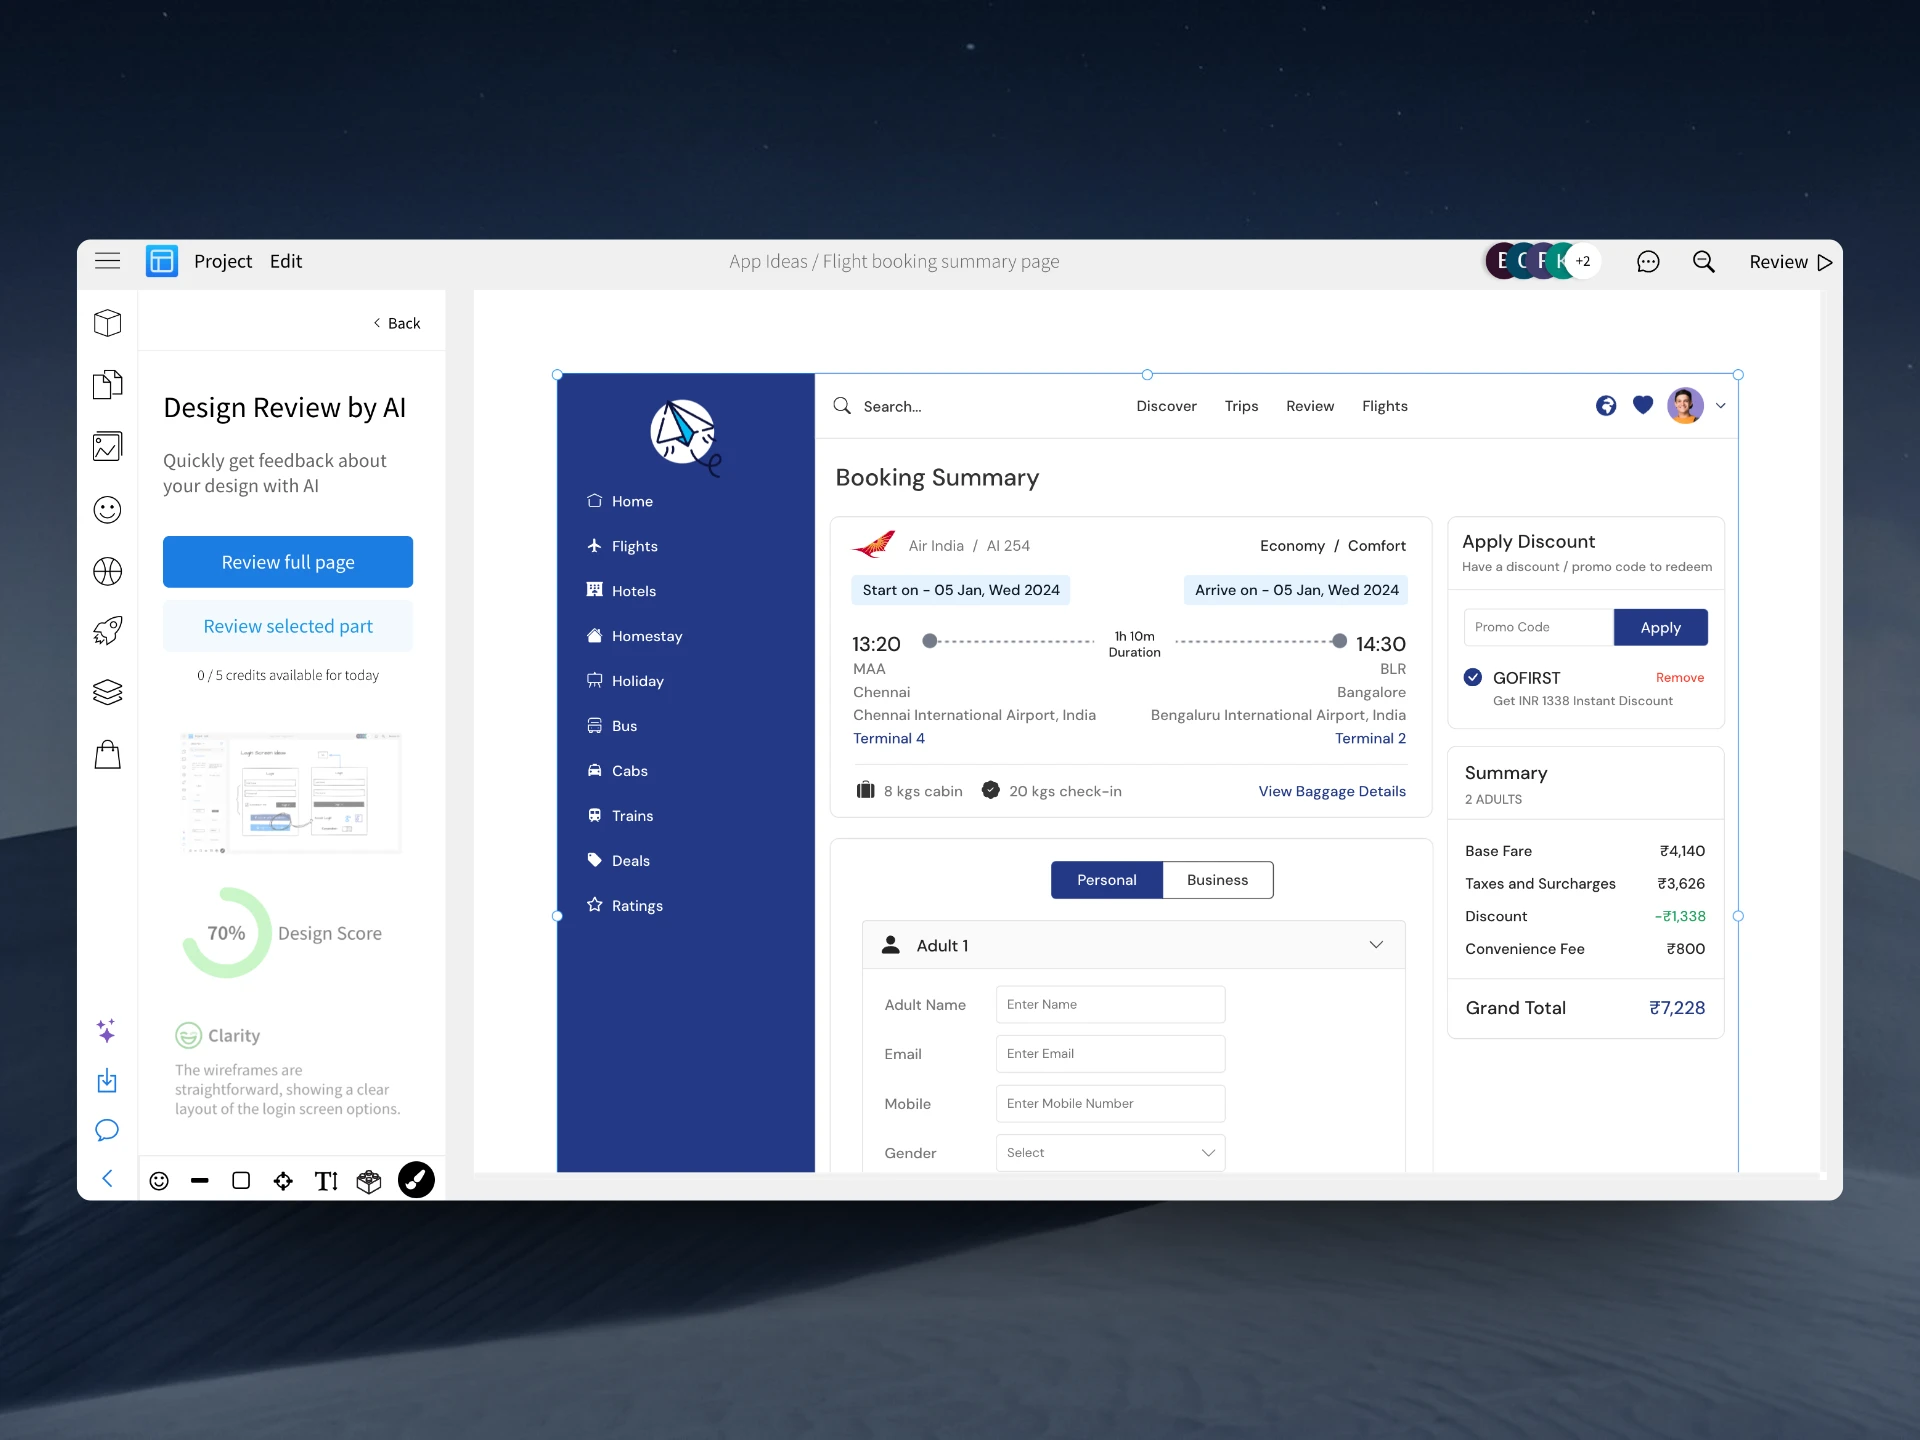Click the heart favorites icon in design
The width and height of the screenshot is (1920, 1440).
tap(1643, 405)
